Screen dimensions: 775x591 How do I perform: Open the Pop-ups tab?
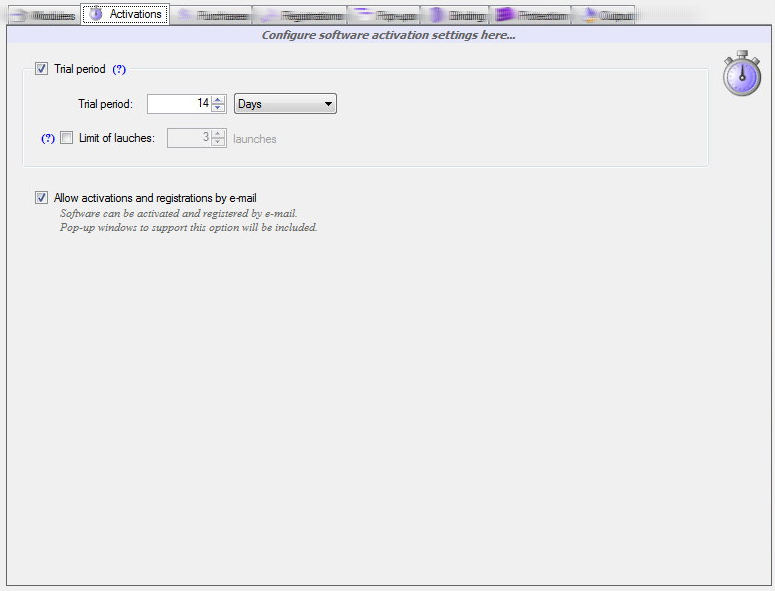pos(384,15)
